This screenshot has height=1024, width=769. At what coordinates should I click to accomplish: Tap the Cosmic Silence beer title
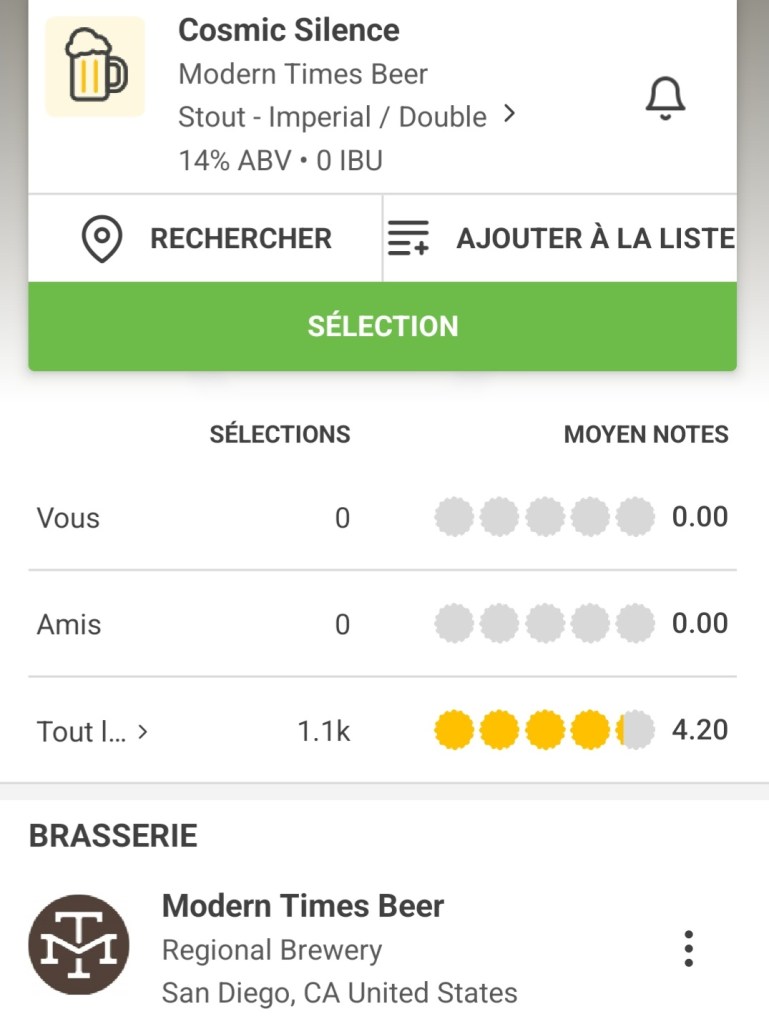point(289,30)
